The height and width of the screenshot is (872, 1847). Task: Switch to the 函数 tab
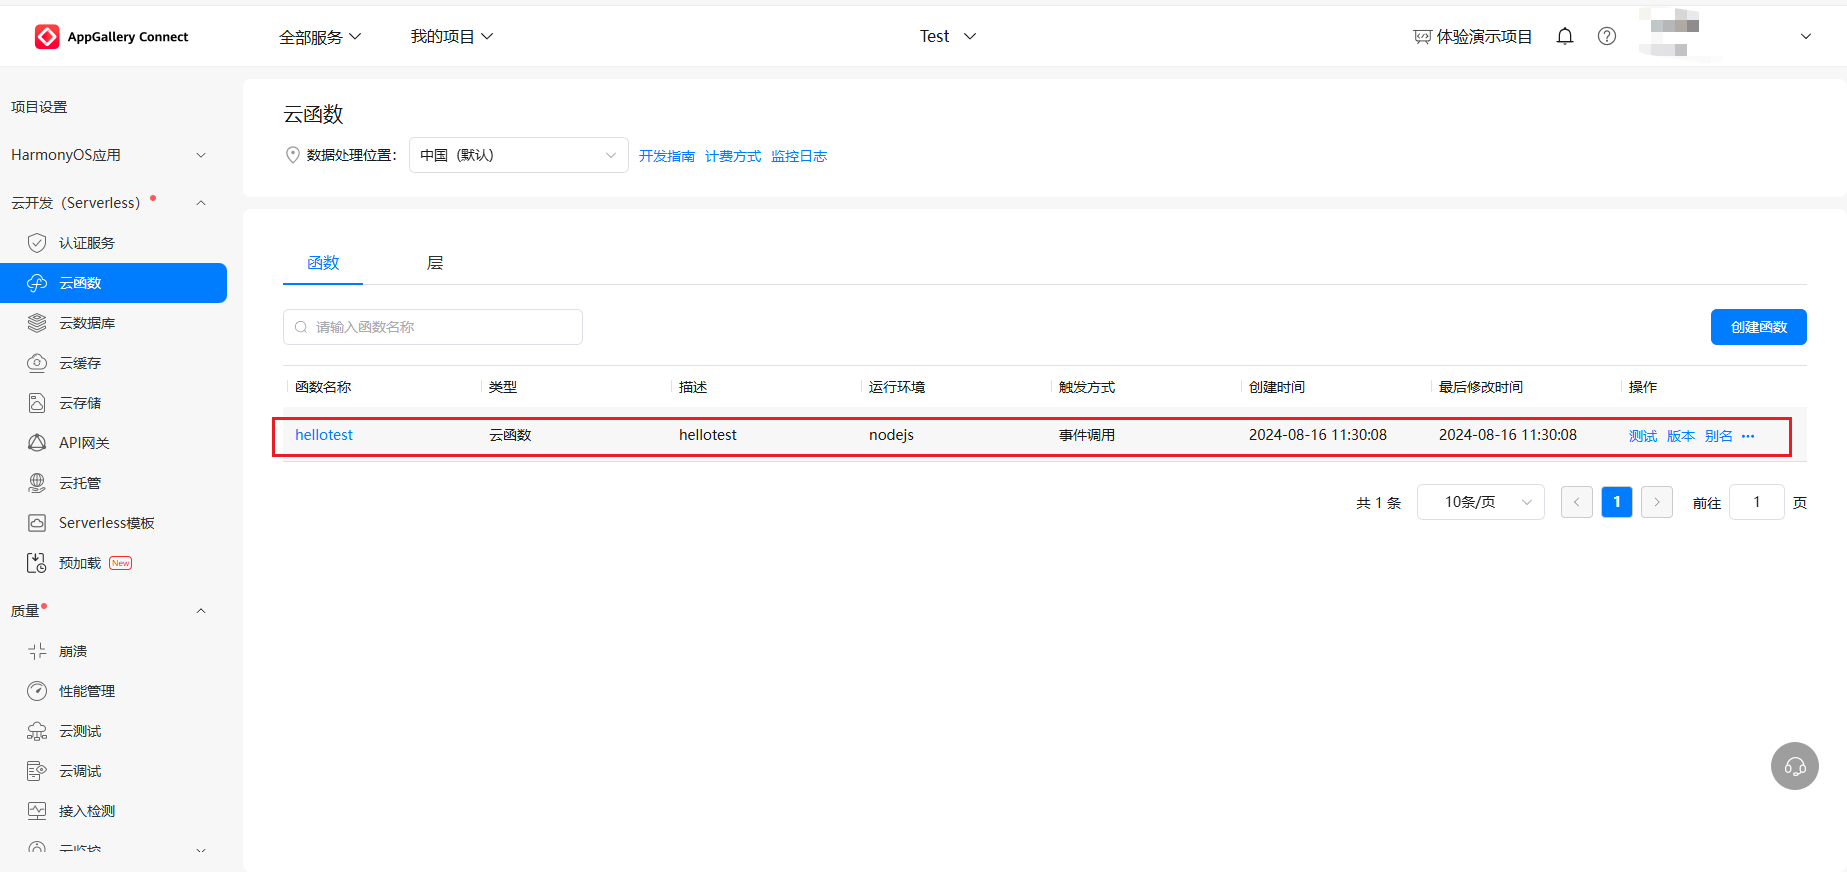(x=323, y=263)
